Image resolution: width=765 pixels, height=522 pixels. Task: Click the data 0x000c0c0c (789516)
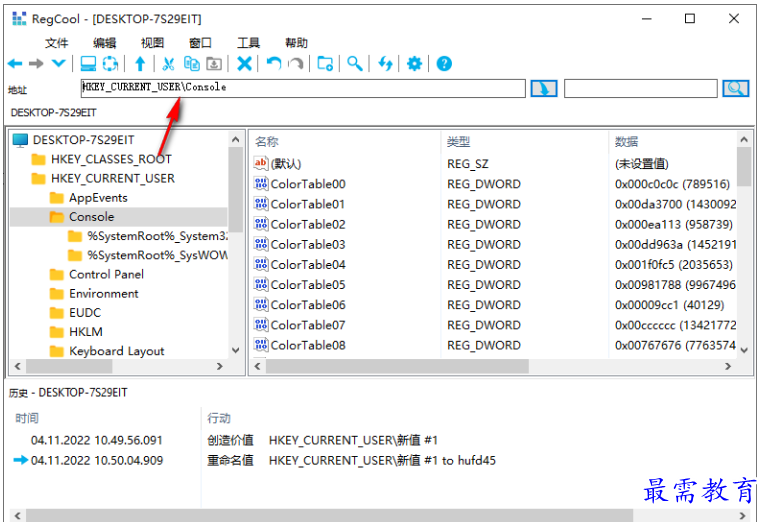click(672, 184)
